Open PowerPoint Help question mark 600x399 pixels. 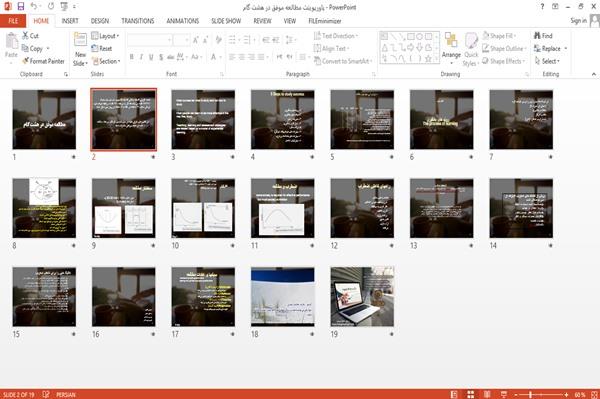click(542, 7)
